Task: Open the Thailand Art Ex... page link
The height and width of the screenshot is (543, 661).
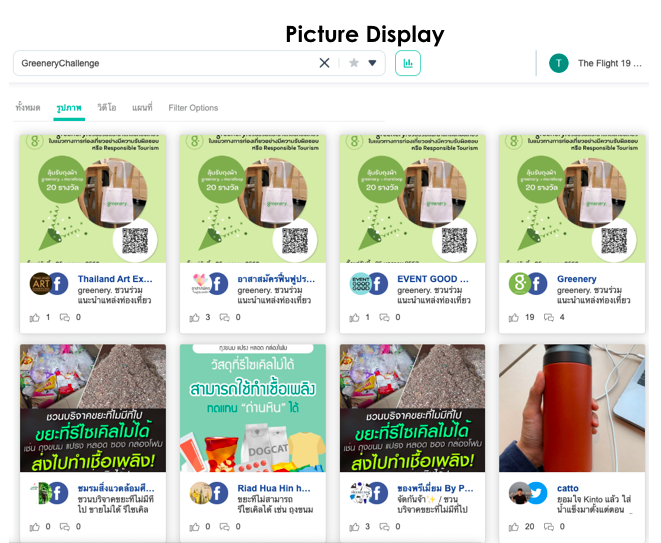Action: point(115,279)
